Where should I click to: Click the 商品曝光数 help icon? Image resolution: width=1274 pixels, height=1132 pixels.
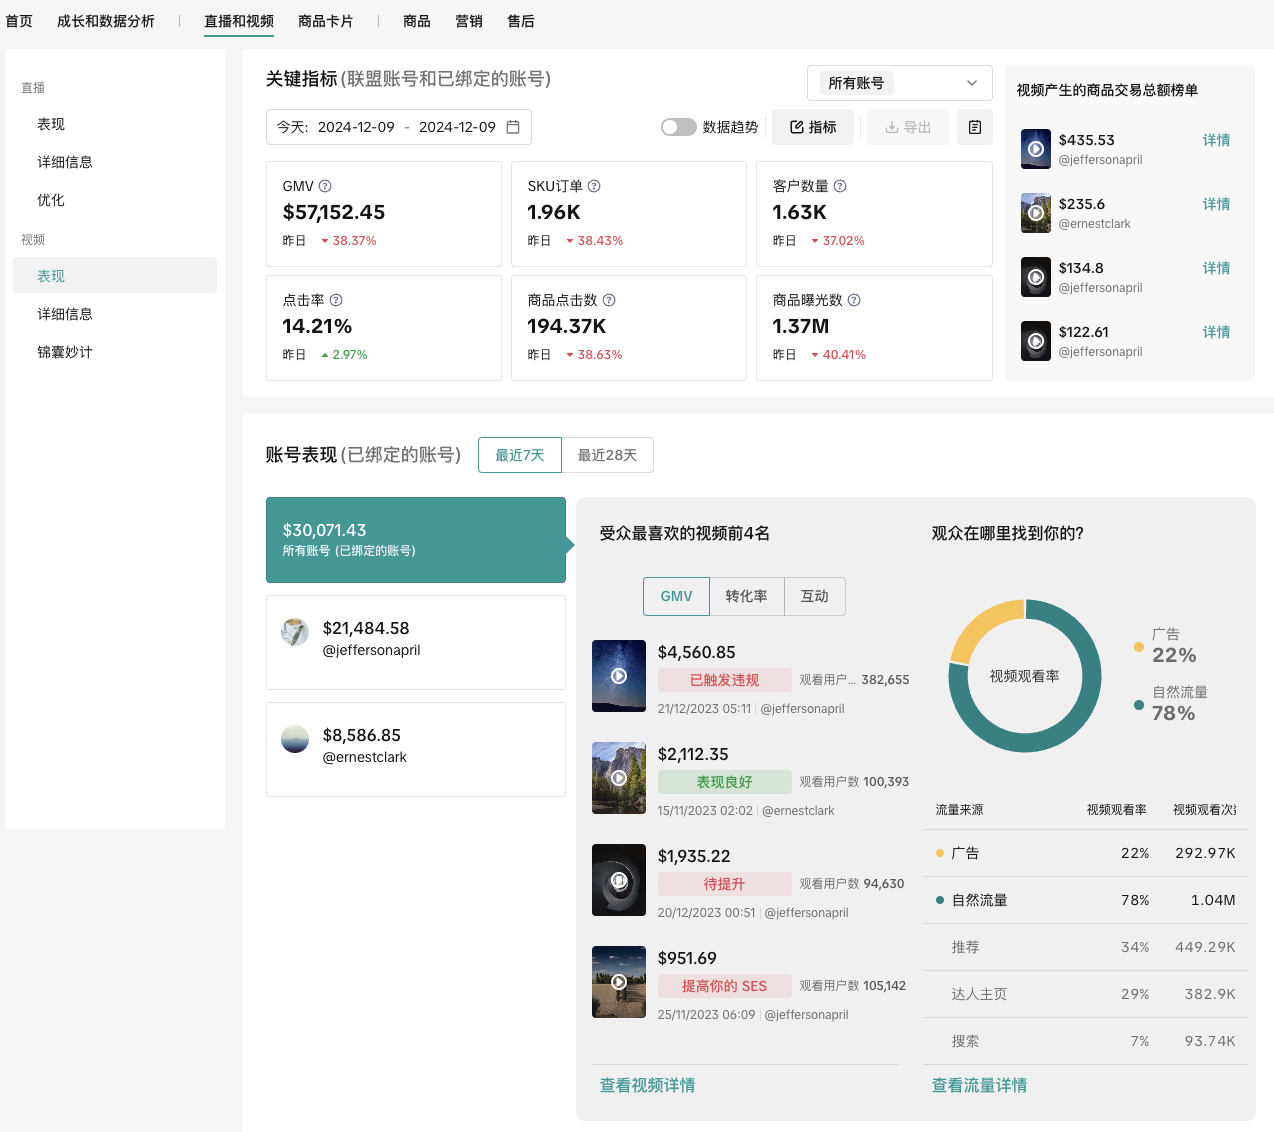pos(854,300)
